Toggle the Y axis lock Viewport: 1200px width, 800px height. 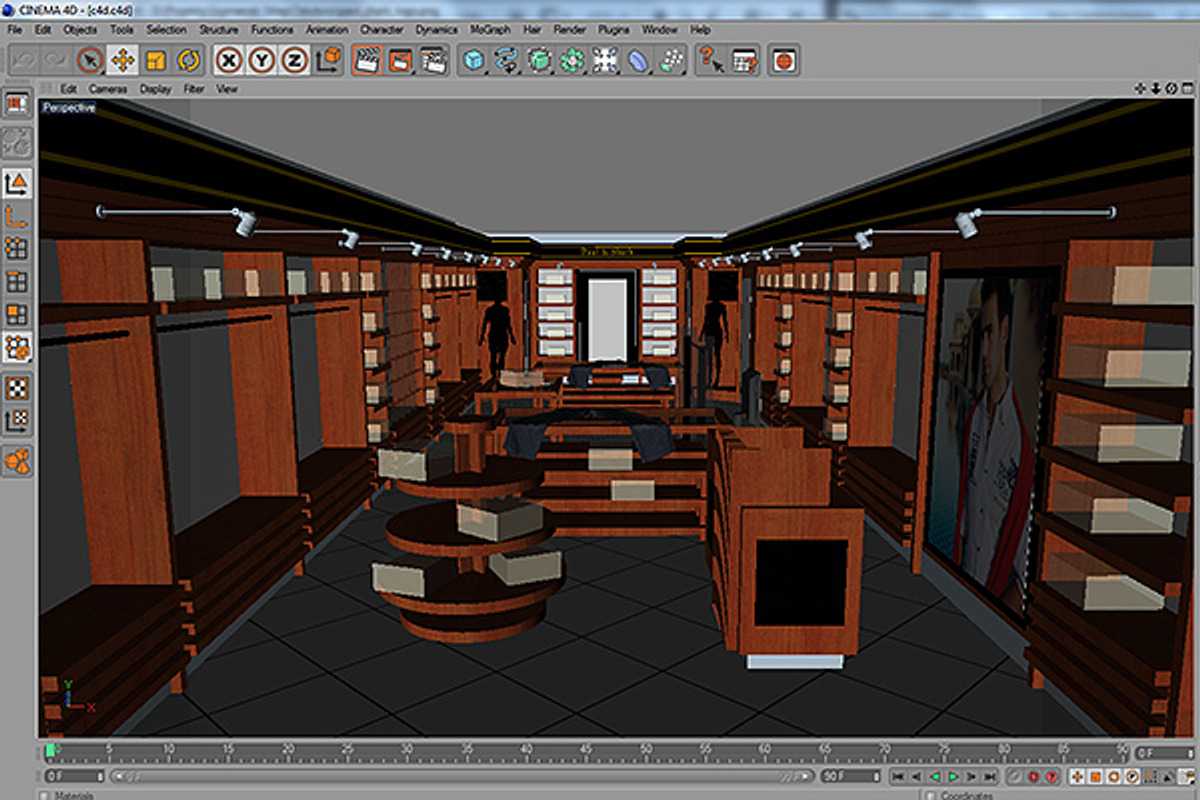click(260, 62)
